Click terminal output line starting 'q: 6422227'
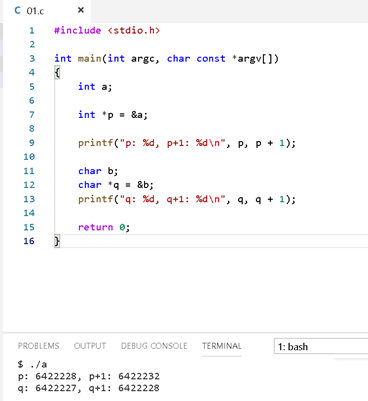This screenshot has height=401, width=368. (x=89, y=388)
